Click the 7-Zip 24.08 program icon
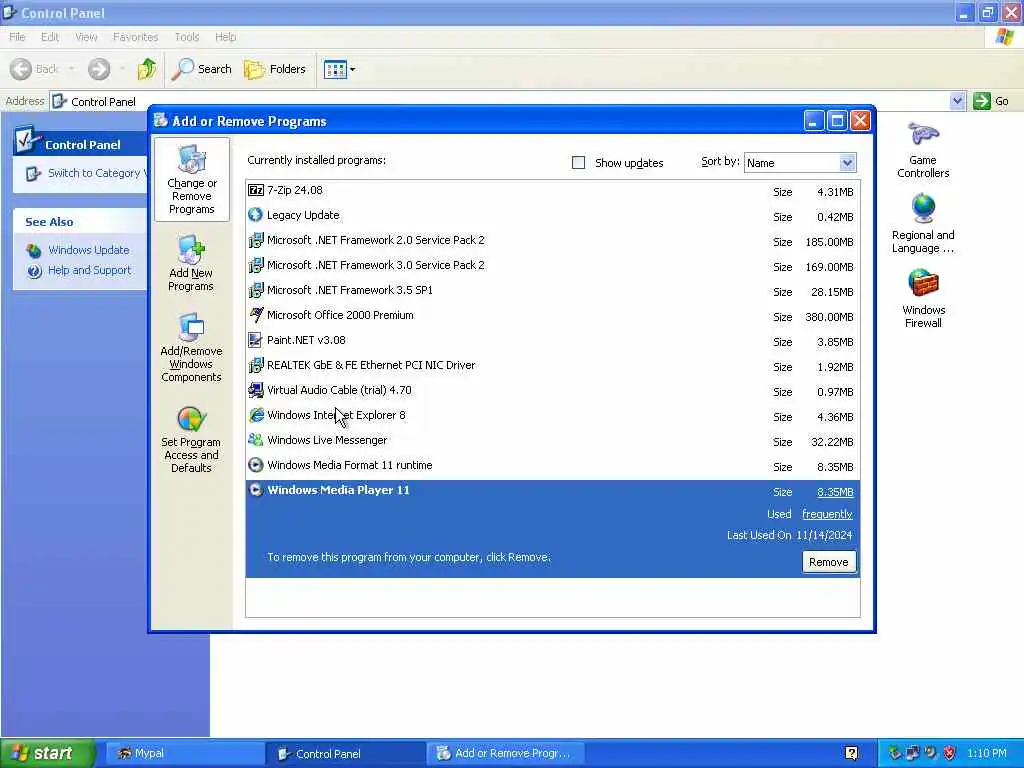Screen dimensions: 1024x768 (x=256, y=190)
